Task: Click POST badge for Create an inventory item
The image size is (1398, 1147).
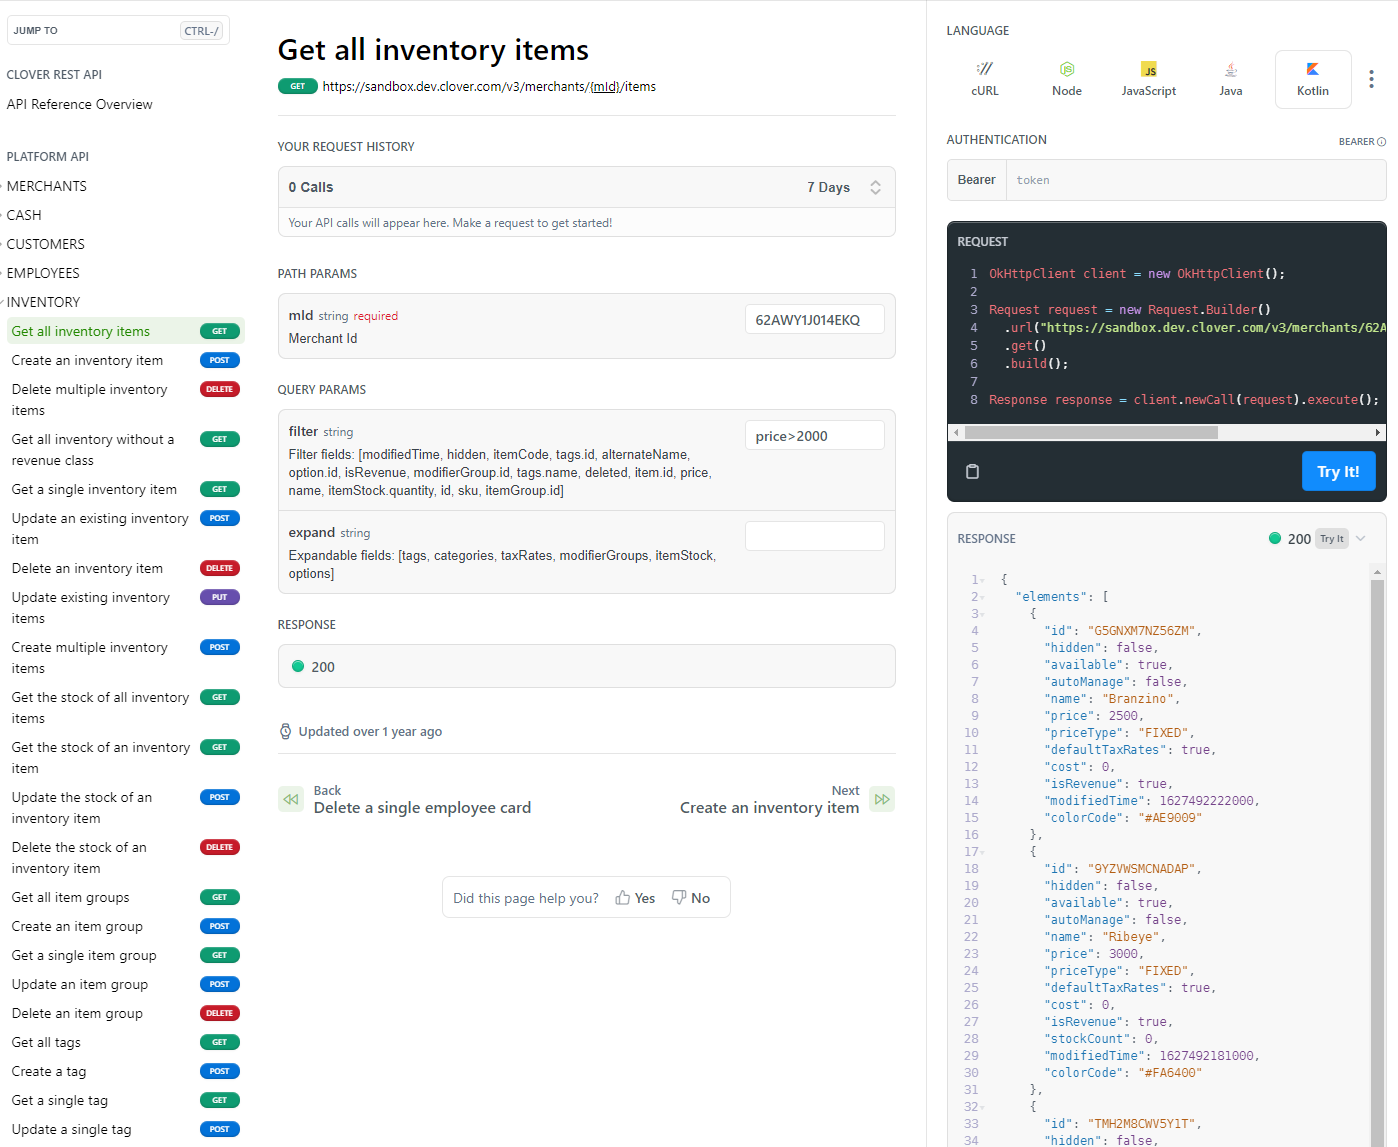Action: (220, 360)
